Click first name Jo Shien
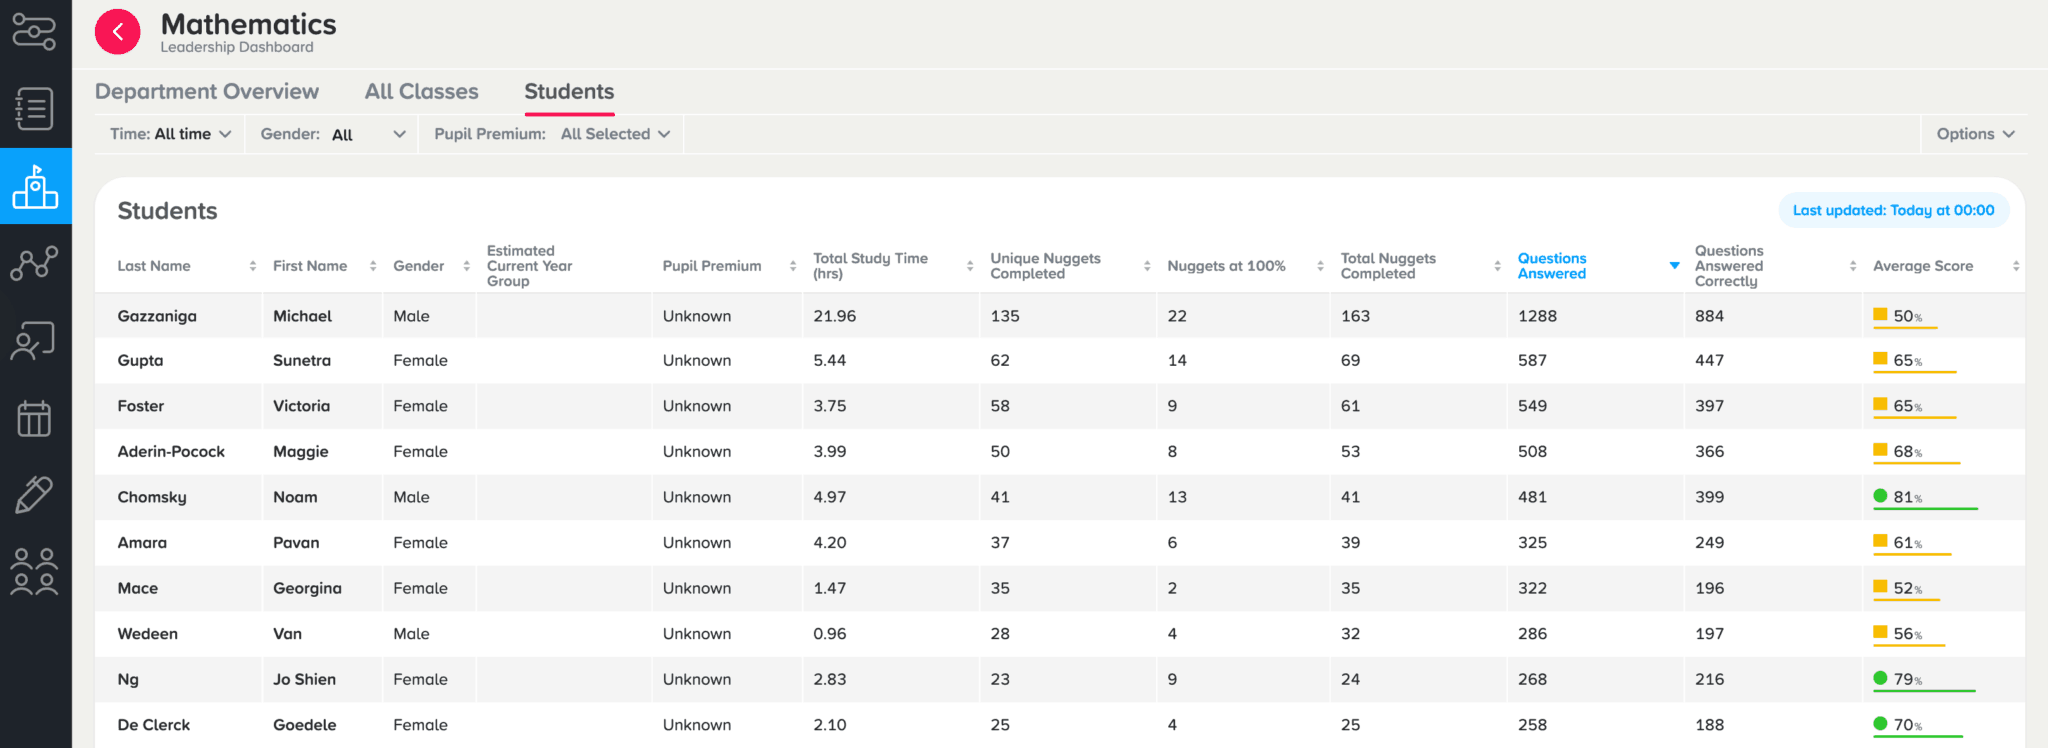The image size is (2048, 748). [x=304, y=679]
